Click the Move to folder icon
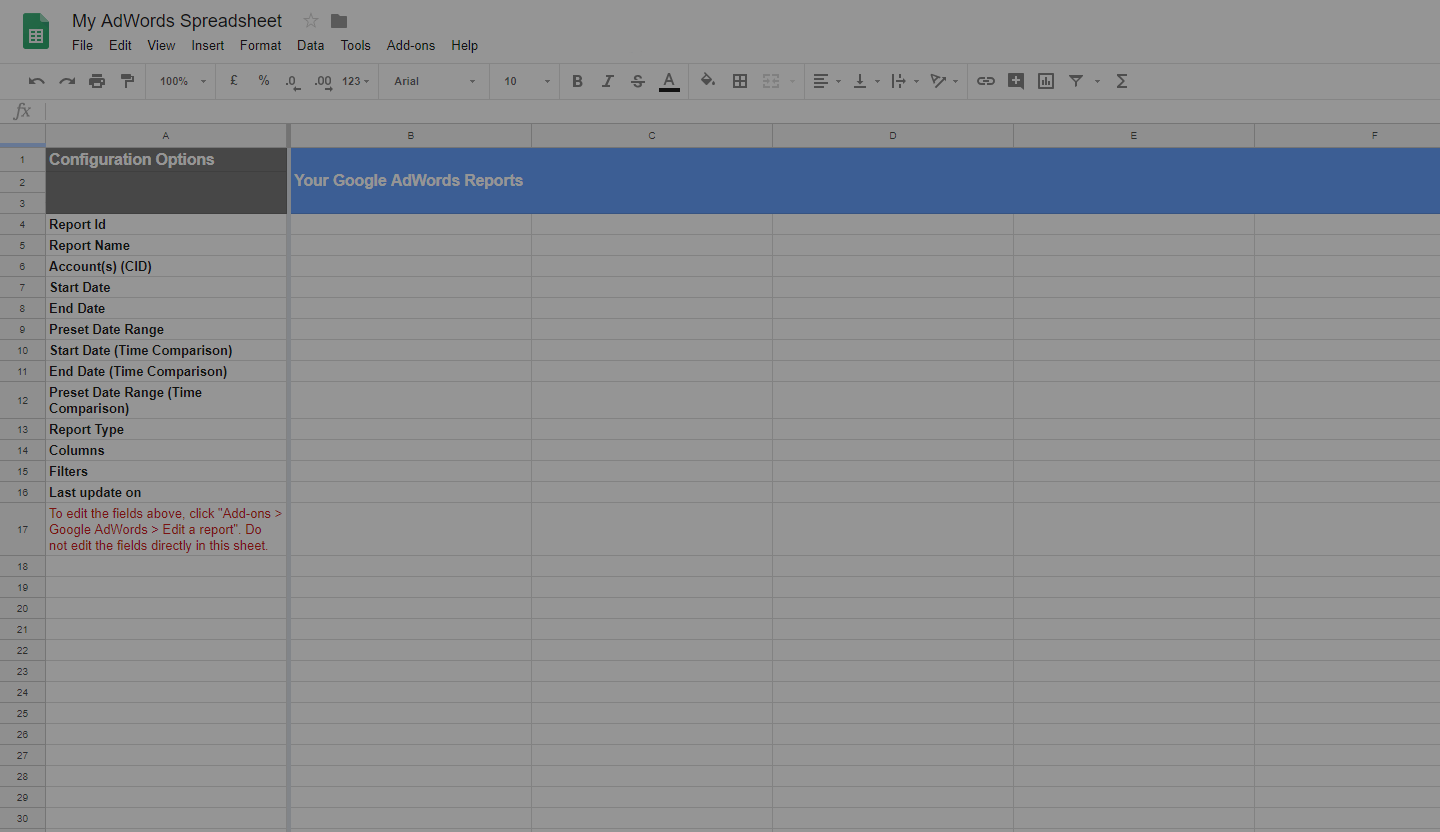Screen dimensions: 1440x832 point(339,21)
